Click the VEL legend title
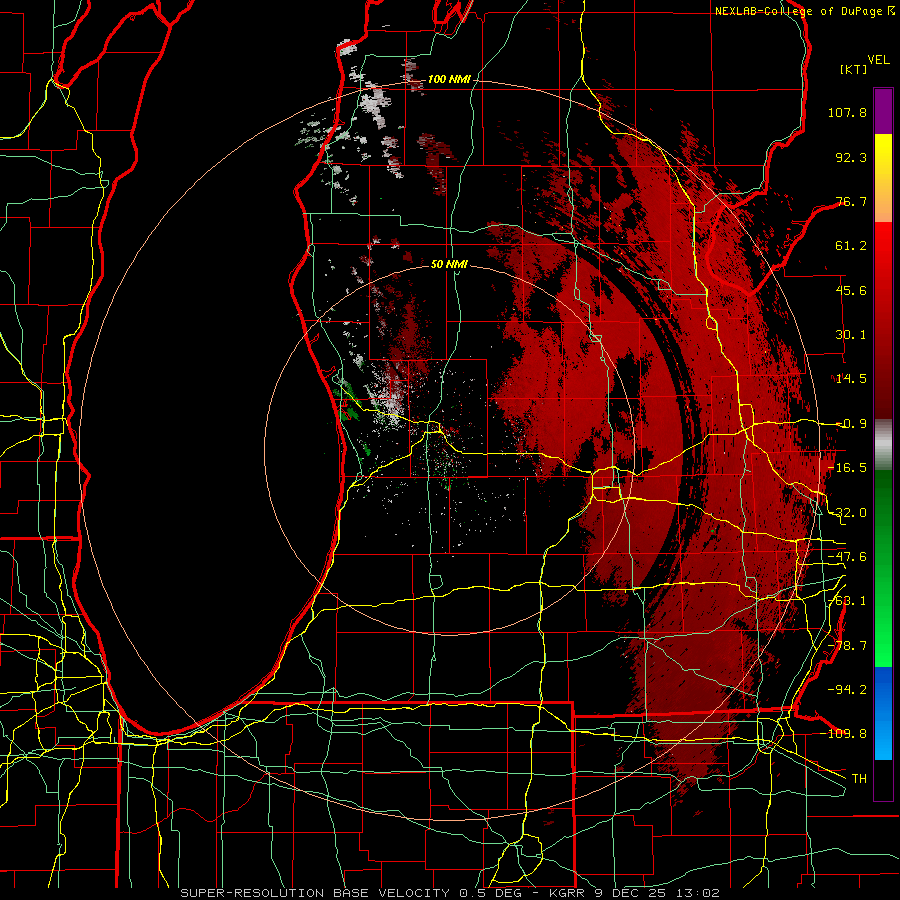900x900 pixels. click(878, 60)
